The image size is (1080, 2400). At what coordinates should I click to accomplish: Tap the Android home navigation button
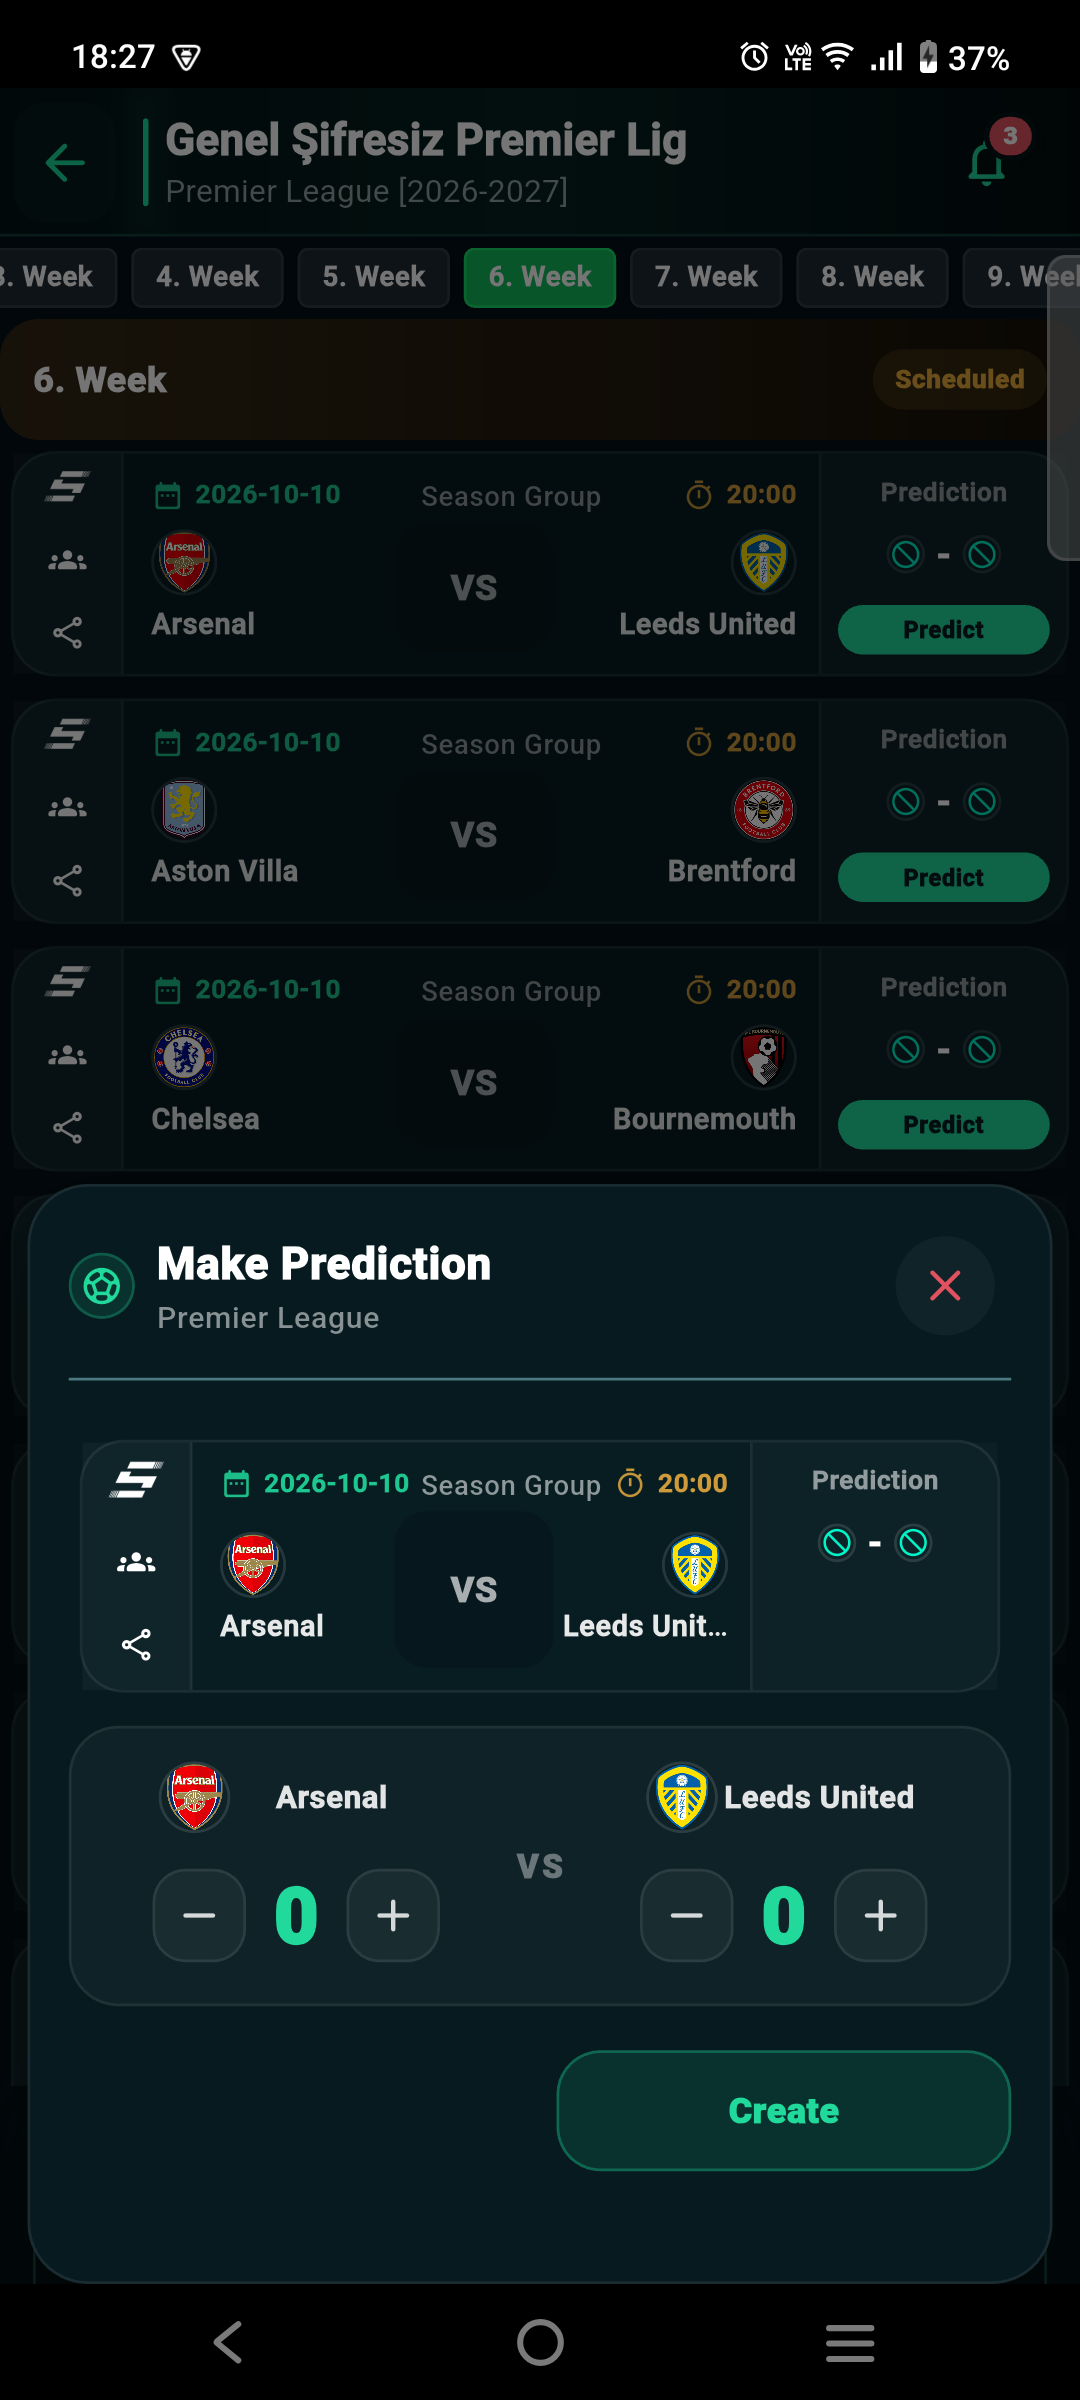tap(540, 2342)
